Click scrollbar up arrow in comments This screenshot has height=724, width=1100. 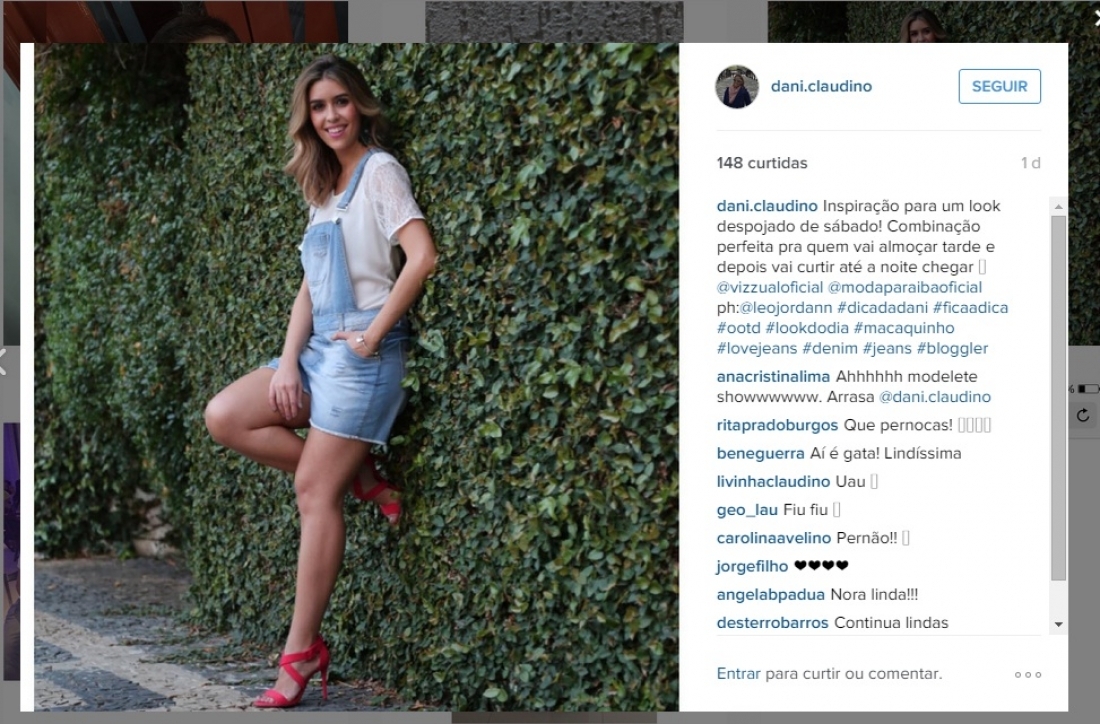[1059, 206]
